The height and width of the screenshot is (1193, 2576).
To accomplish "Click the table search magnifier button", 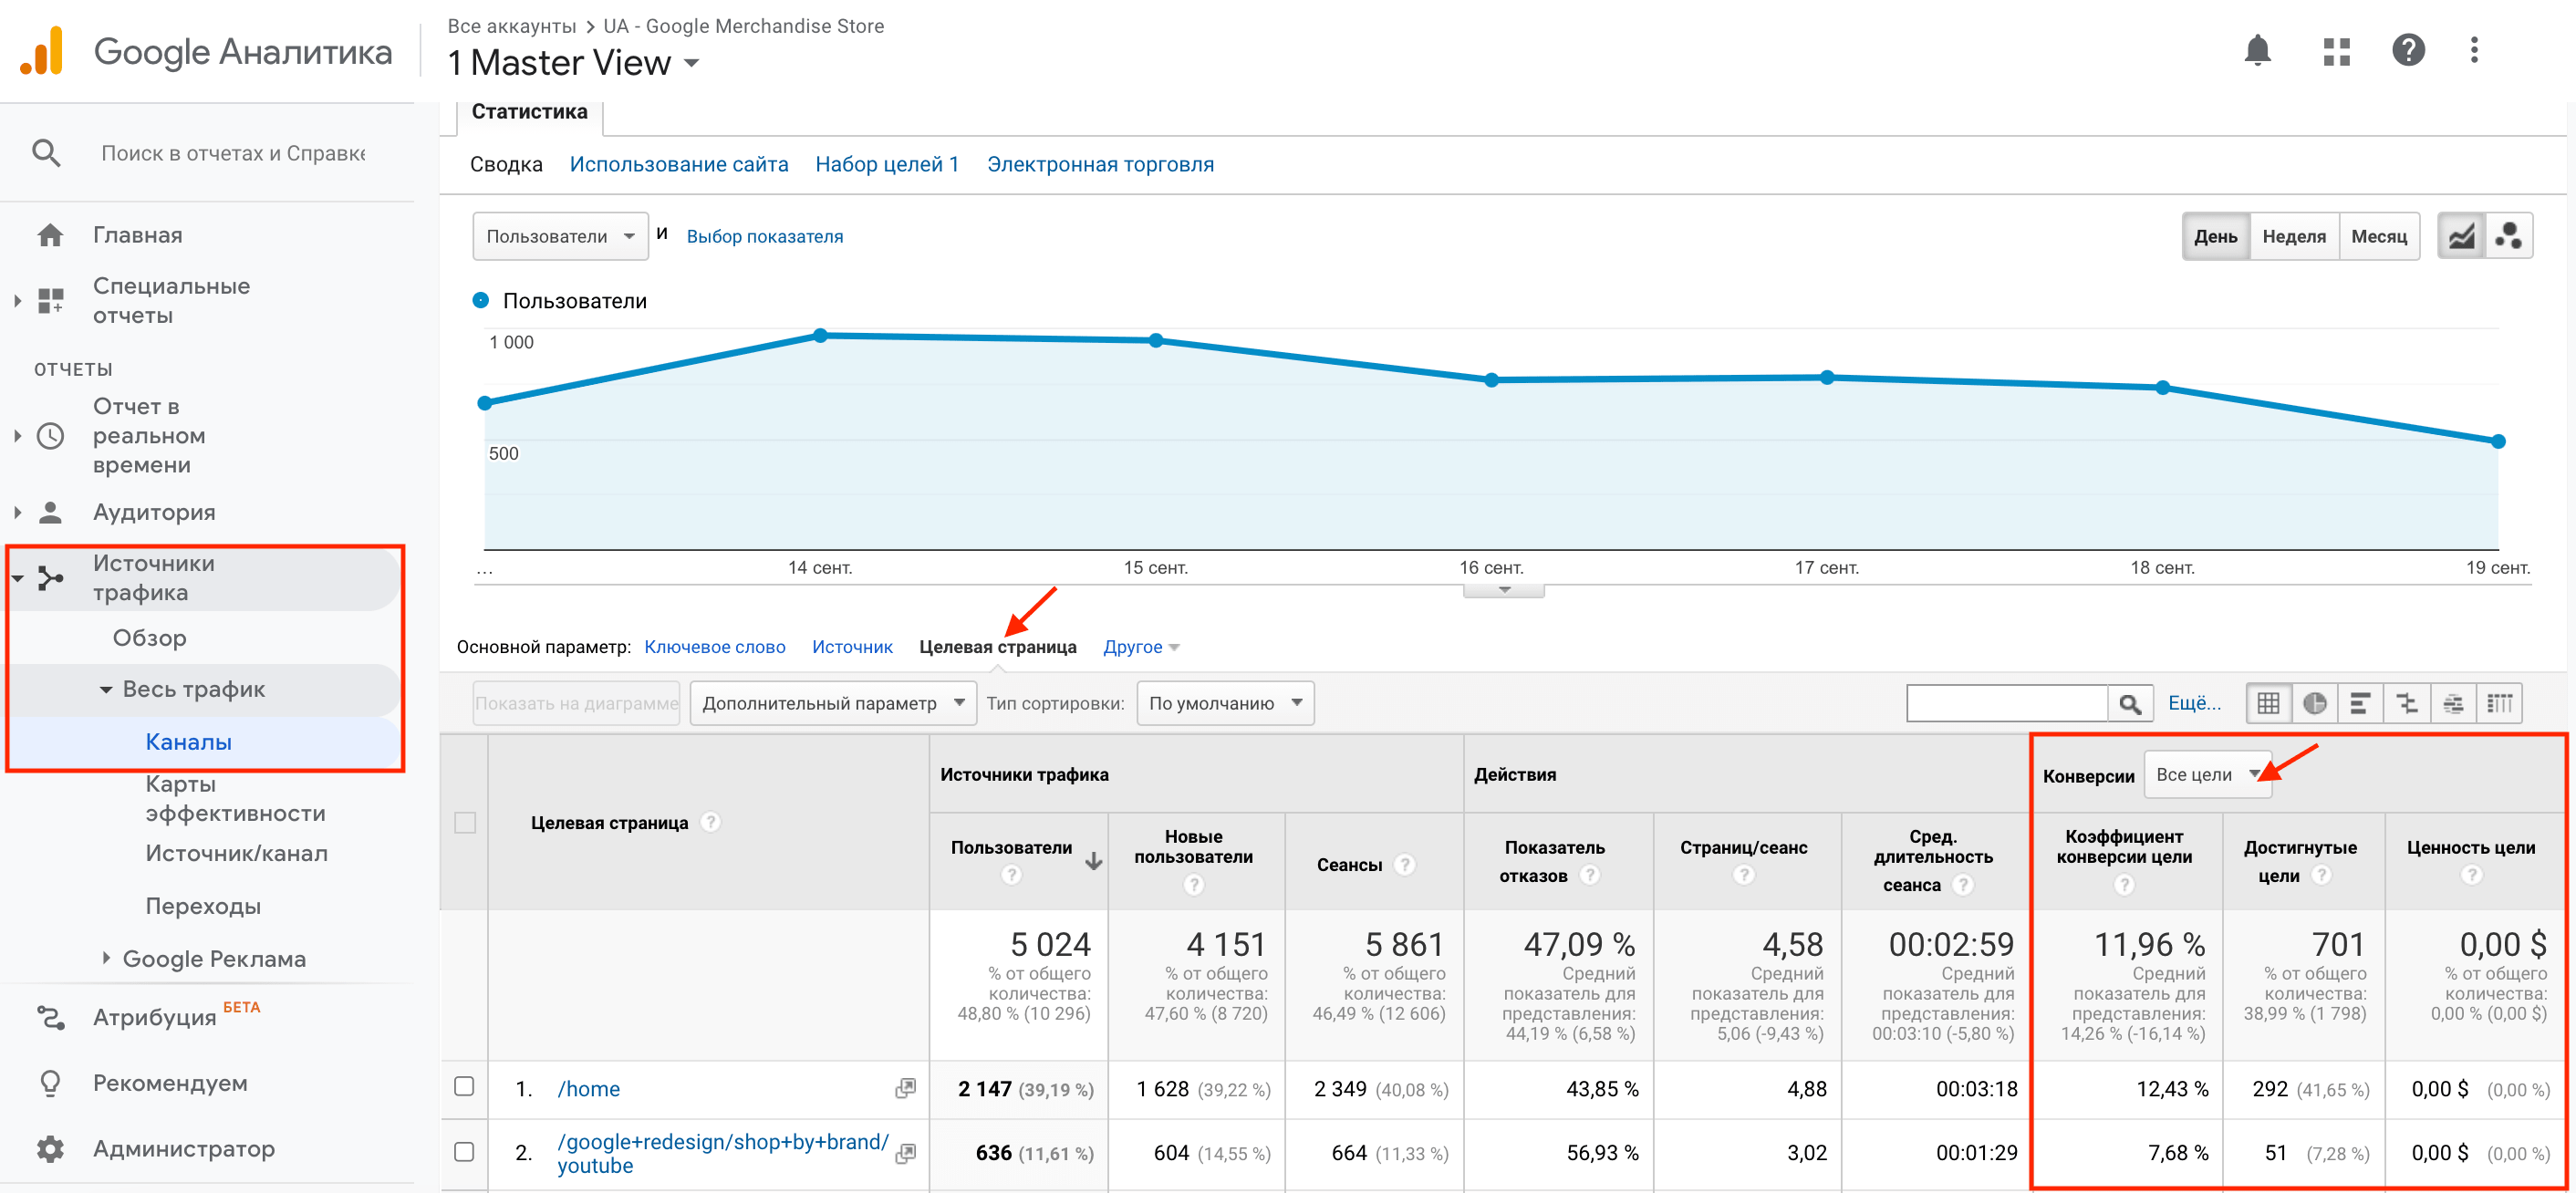I will click(x=2130, y=704).
